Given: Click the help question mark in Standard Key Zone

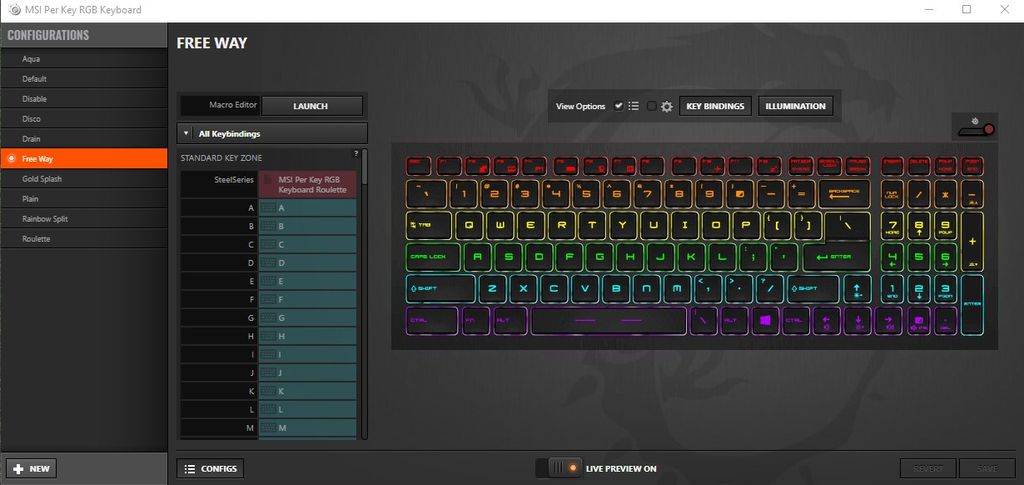Looking at the screenshot, I should 356,154.
